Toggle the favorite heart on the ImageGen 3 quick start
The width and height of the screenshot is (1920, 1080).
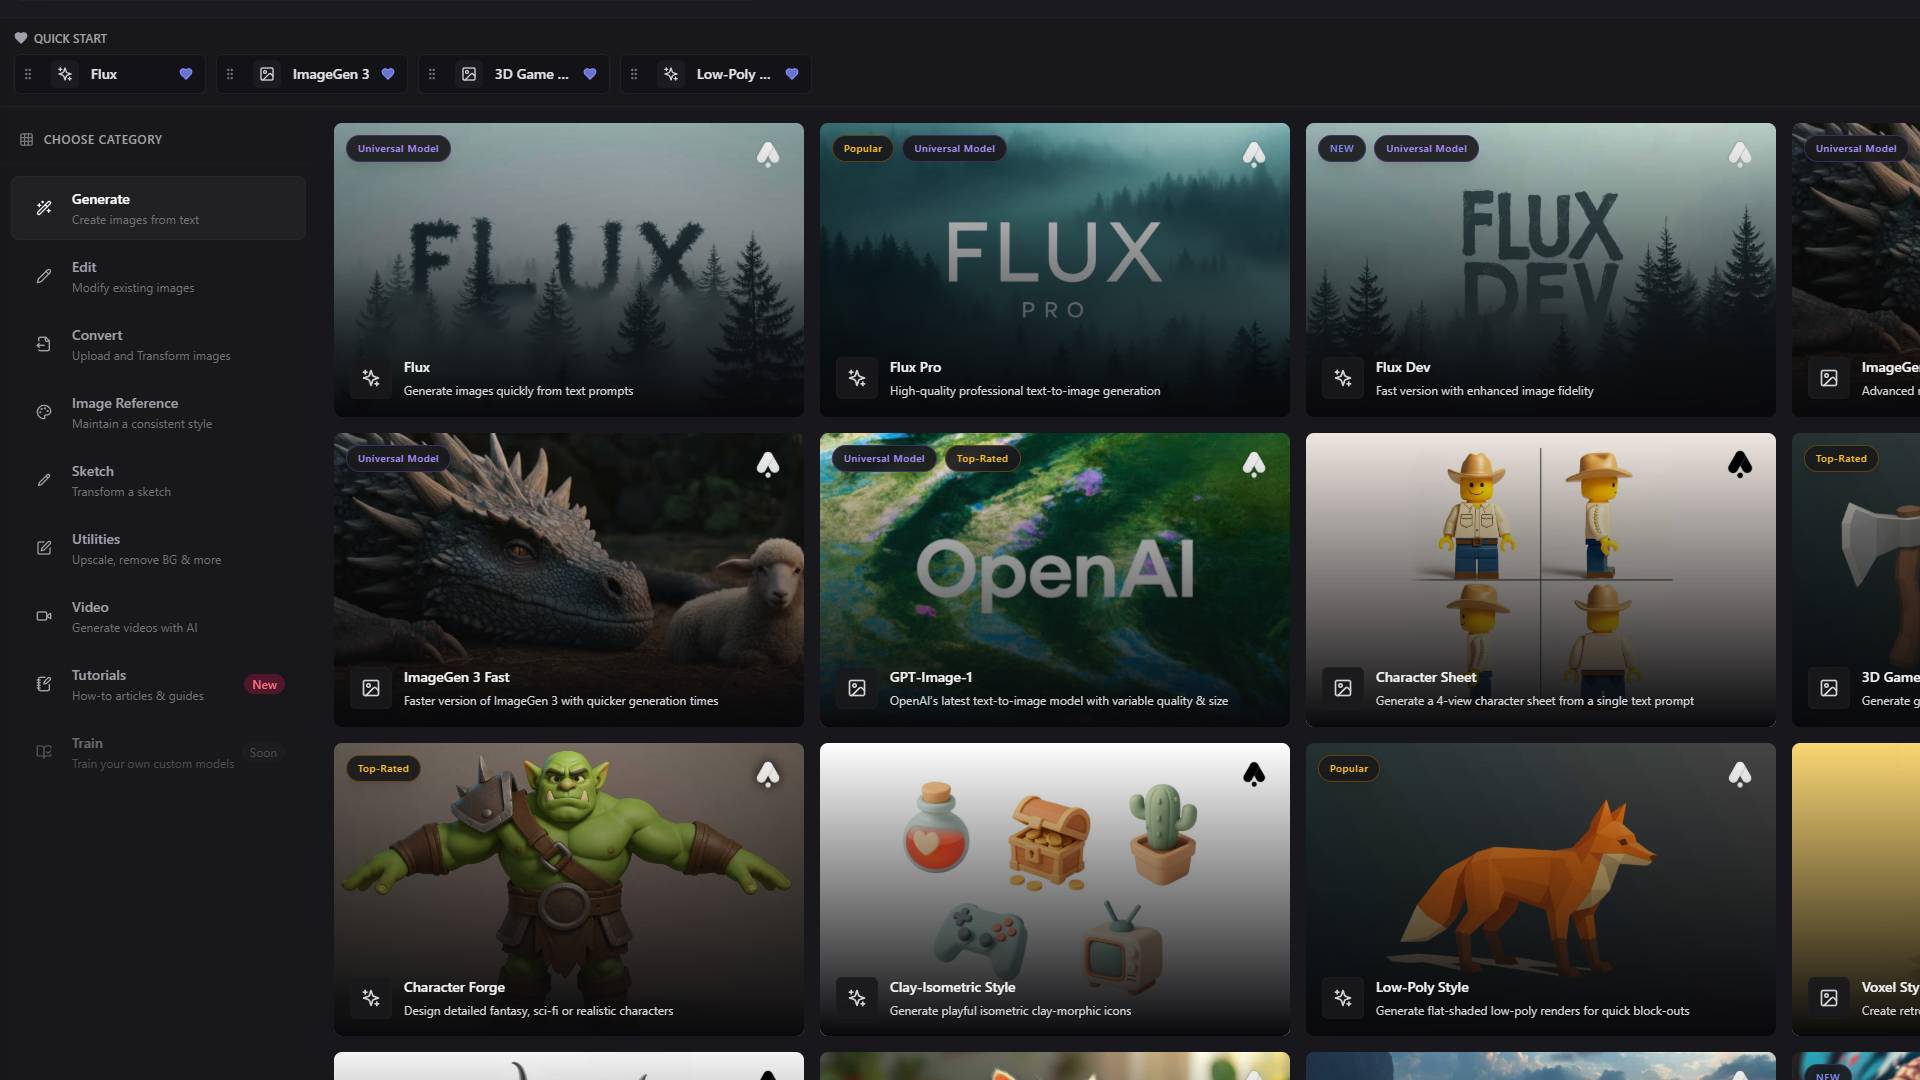click(388, 74)
